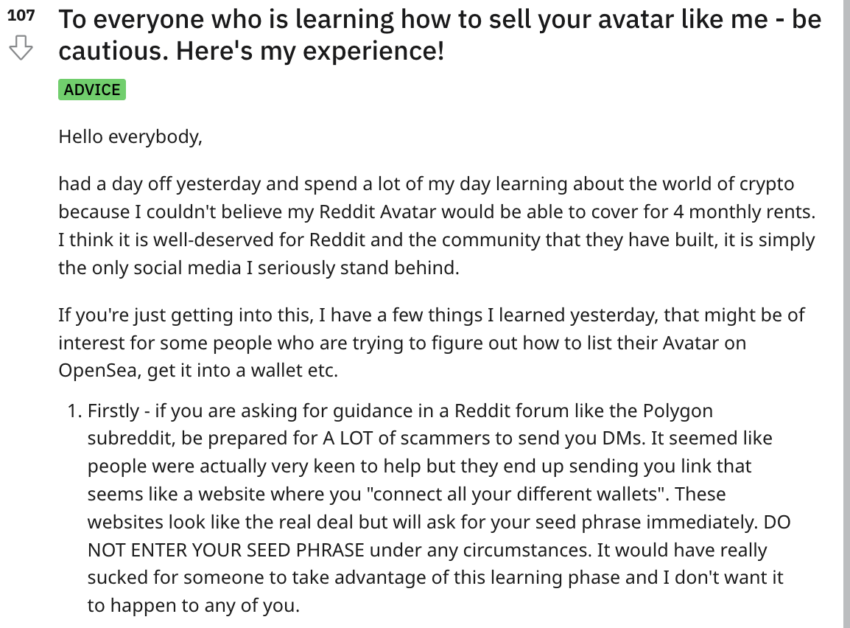Image resolution: width=850 pixels, height=628 pixels.
Task: Downvote the post with the down arrow
Action: pos(21,48)
